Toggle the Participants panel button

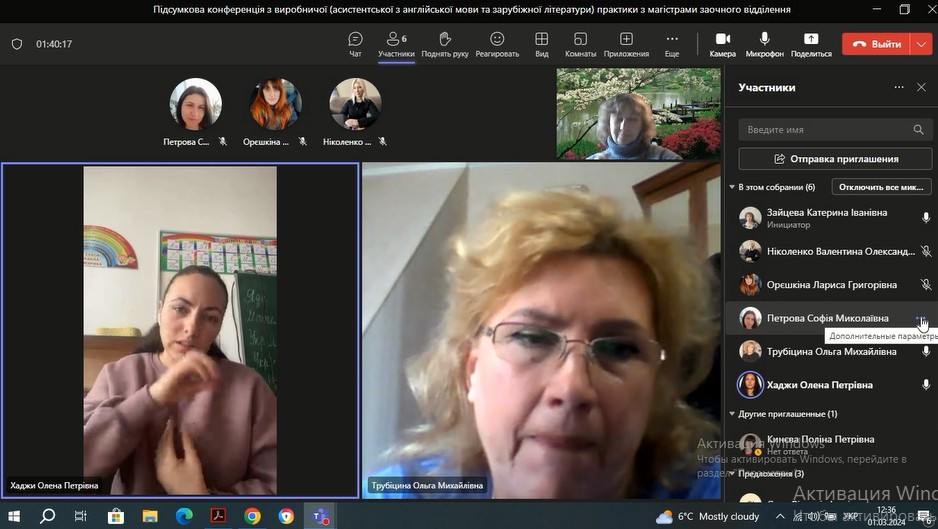click(x=396, y=44)
